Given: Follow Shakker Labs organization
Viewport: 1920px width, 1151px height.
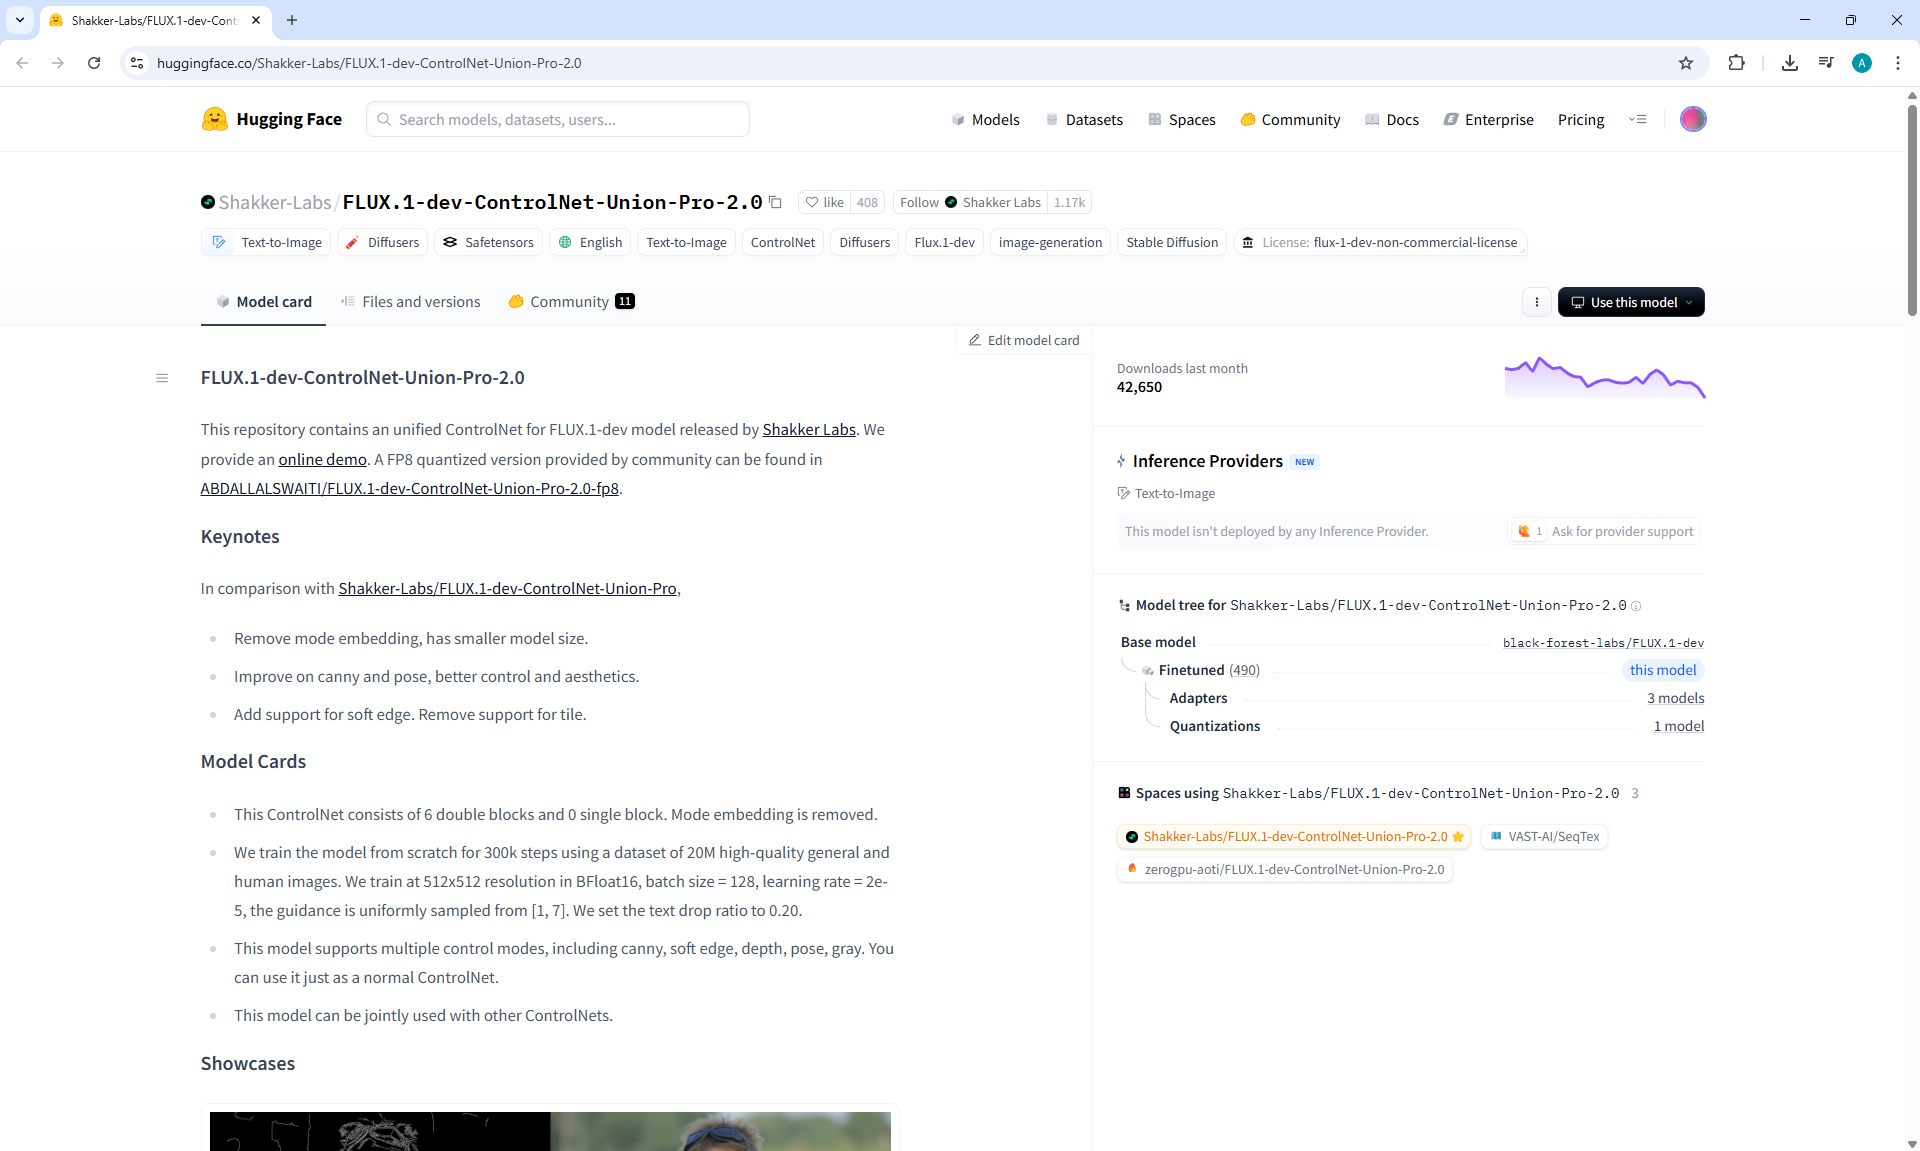Looking at the screenshot, I should 919,202.
